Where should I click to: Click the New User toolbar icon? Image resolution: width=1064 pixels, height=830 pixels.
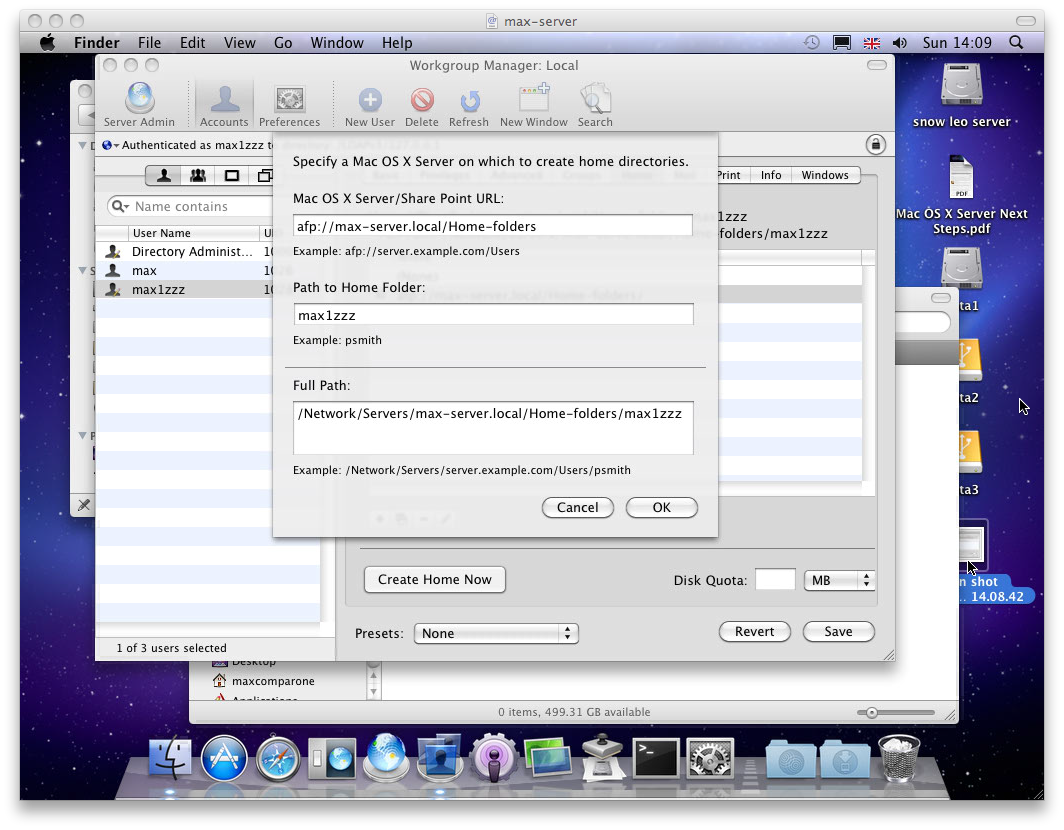pos(370,105)
